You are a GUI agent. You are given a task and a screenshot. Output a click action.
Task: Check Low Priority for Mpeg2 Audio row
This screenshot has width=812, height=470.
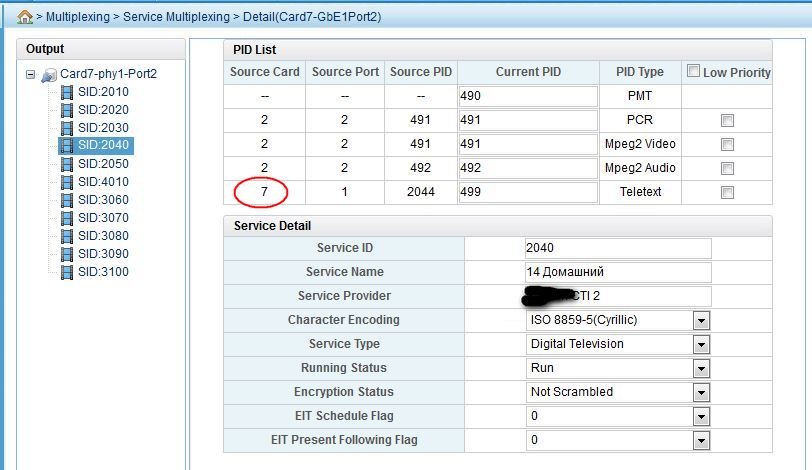click(727, 168)
